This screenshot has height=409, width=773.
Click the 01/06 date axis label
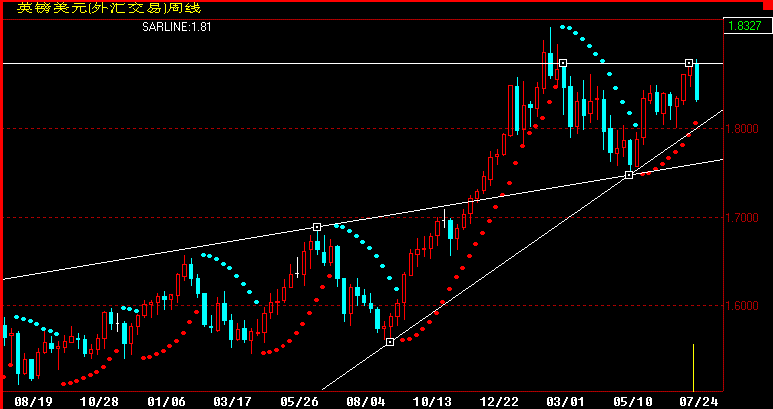(x=167, y=402)
